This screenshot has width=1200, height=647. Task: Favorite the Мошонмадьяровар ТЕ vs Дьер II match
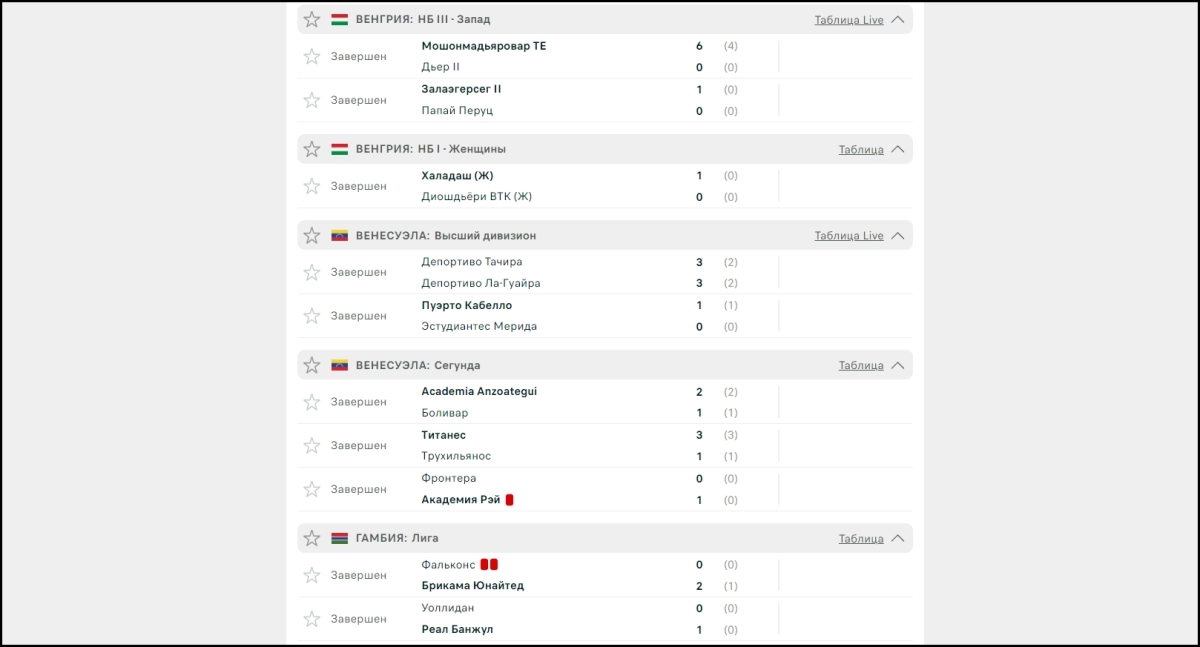tap(312, 57)
